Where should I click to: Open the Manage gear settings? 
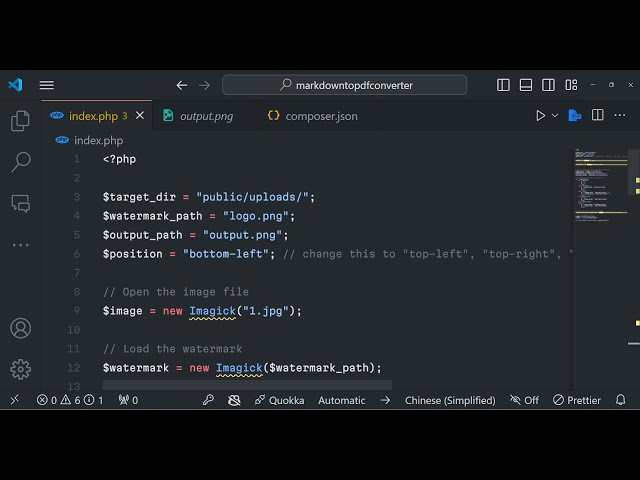(x=20, y=369)
